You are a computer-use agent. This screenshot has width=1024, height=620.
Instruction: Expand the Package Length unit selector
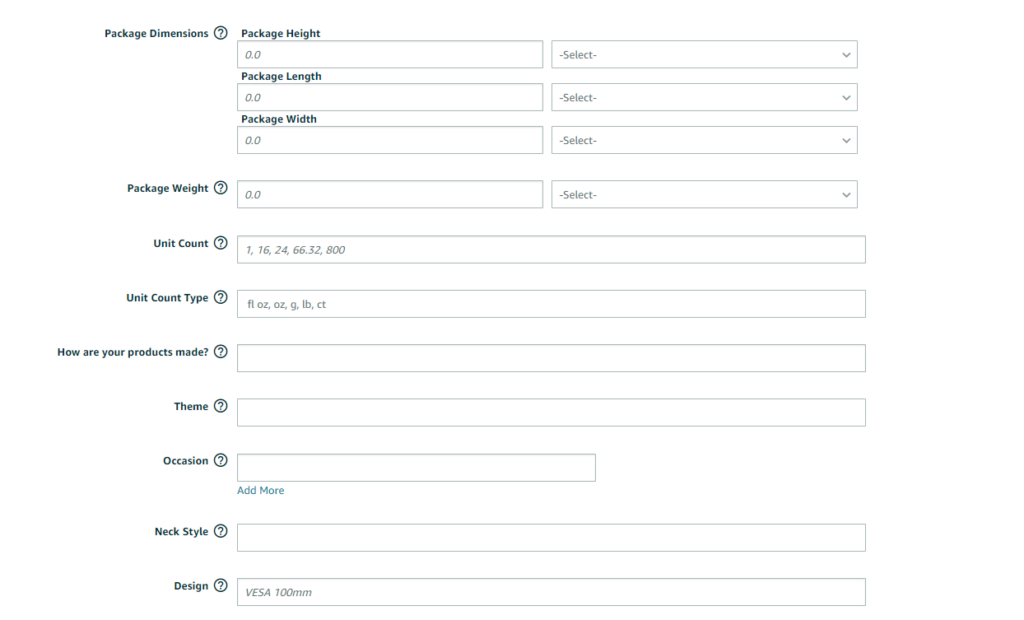pyautogui.click(x=704, y=98)
